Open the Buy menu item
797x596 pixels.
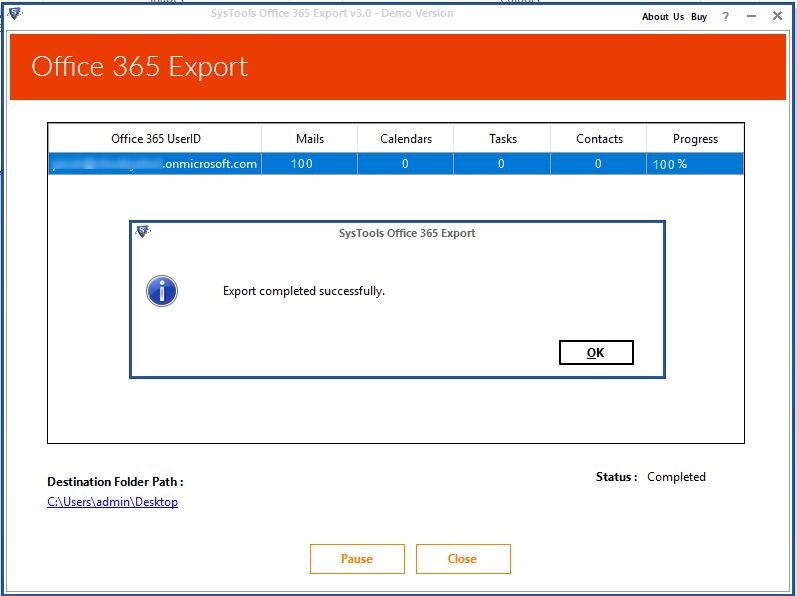[x=699, y=17]
